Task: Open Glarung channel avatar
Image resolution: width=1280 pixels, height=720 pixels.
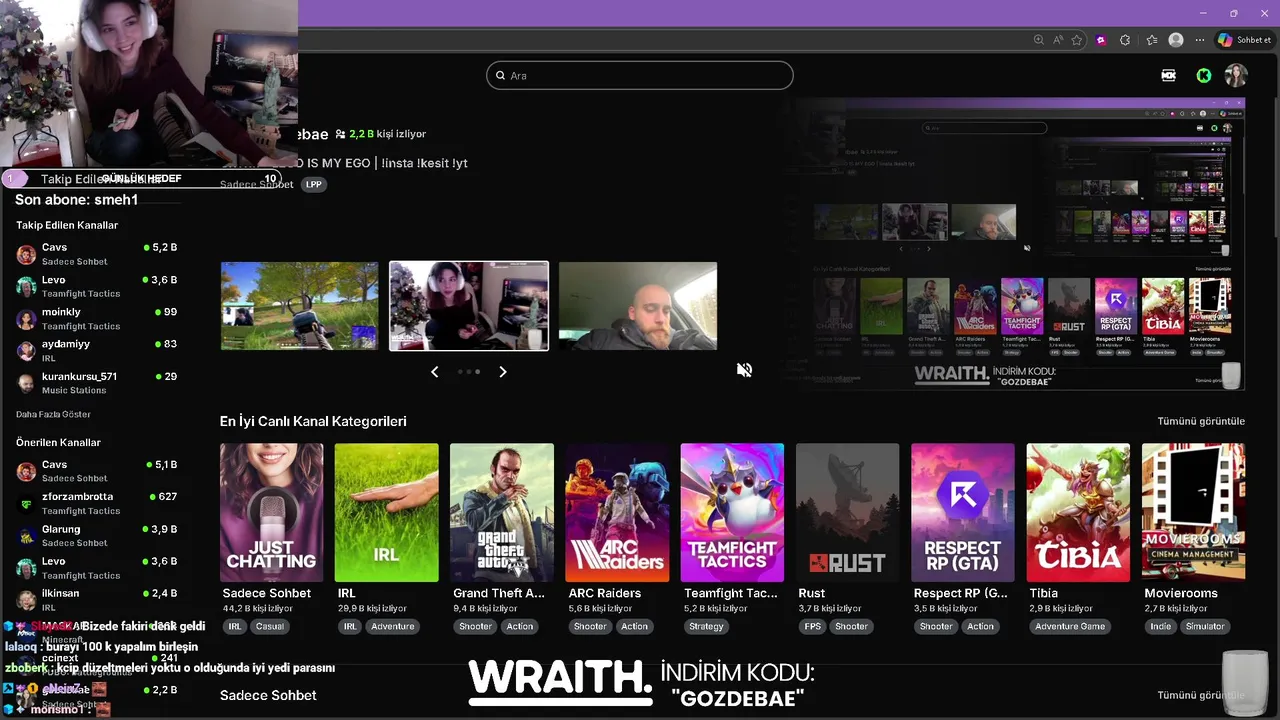Action: pos(27,535)
